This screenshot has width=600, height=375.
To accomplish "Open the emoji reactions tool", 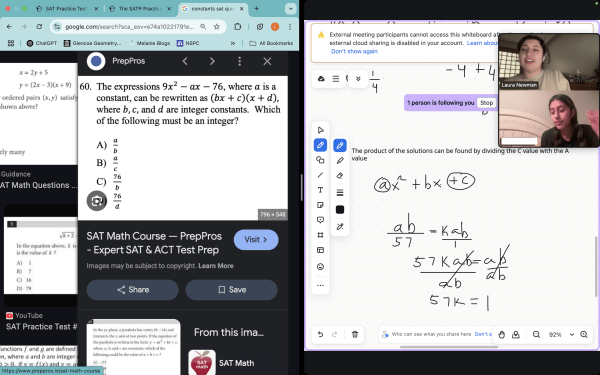I will click(x=320, y=267).
